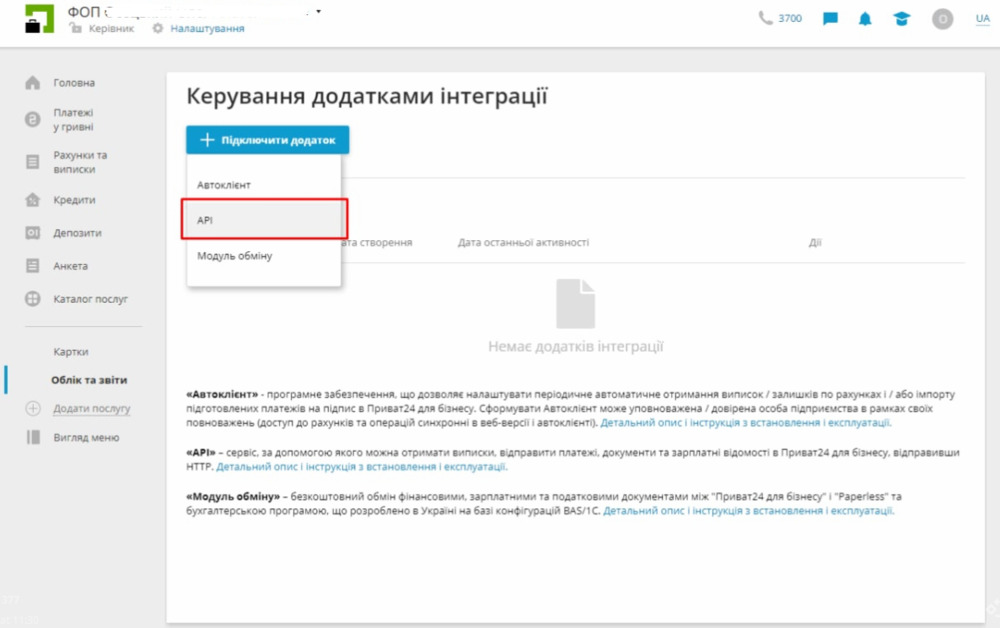Collapse the Підключити додаток dropdown button

tap(267, 140)
